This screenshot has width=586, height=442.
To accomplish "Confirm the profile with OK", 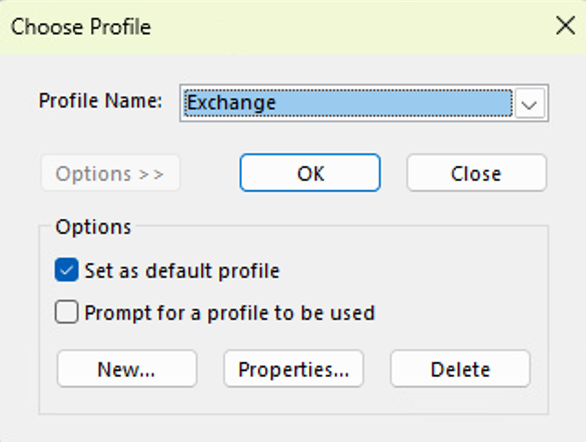I will (310, 173).
